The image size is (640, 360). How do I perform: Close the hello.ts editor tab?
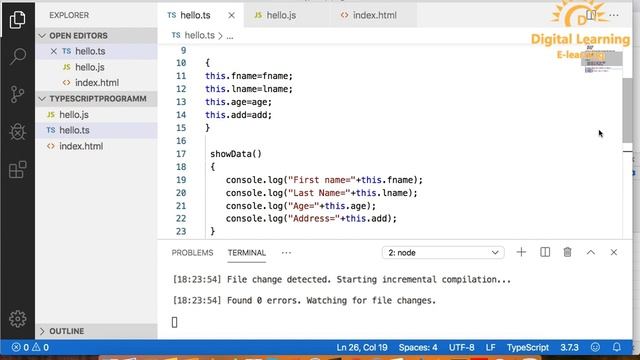click(231, 16)
